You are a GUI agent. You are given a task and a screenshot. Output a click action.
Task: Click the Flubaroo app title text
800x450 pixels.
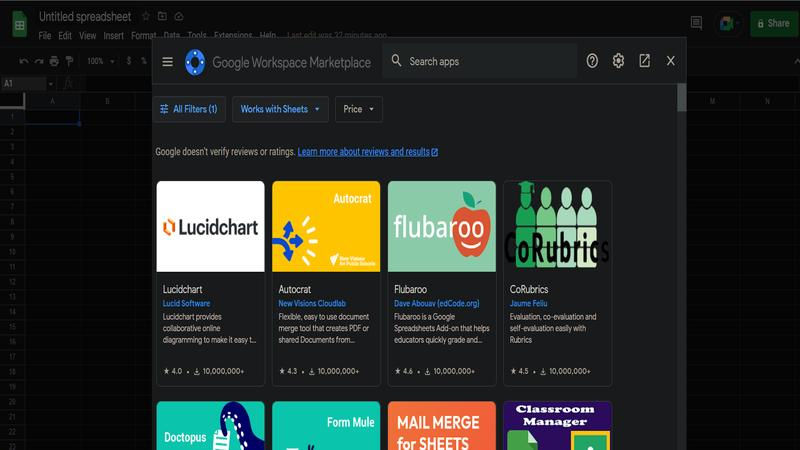click(x=410, y=289)
